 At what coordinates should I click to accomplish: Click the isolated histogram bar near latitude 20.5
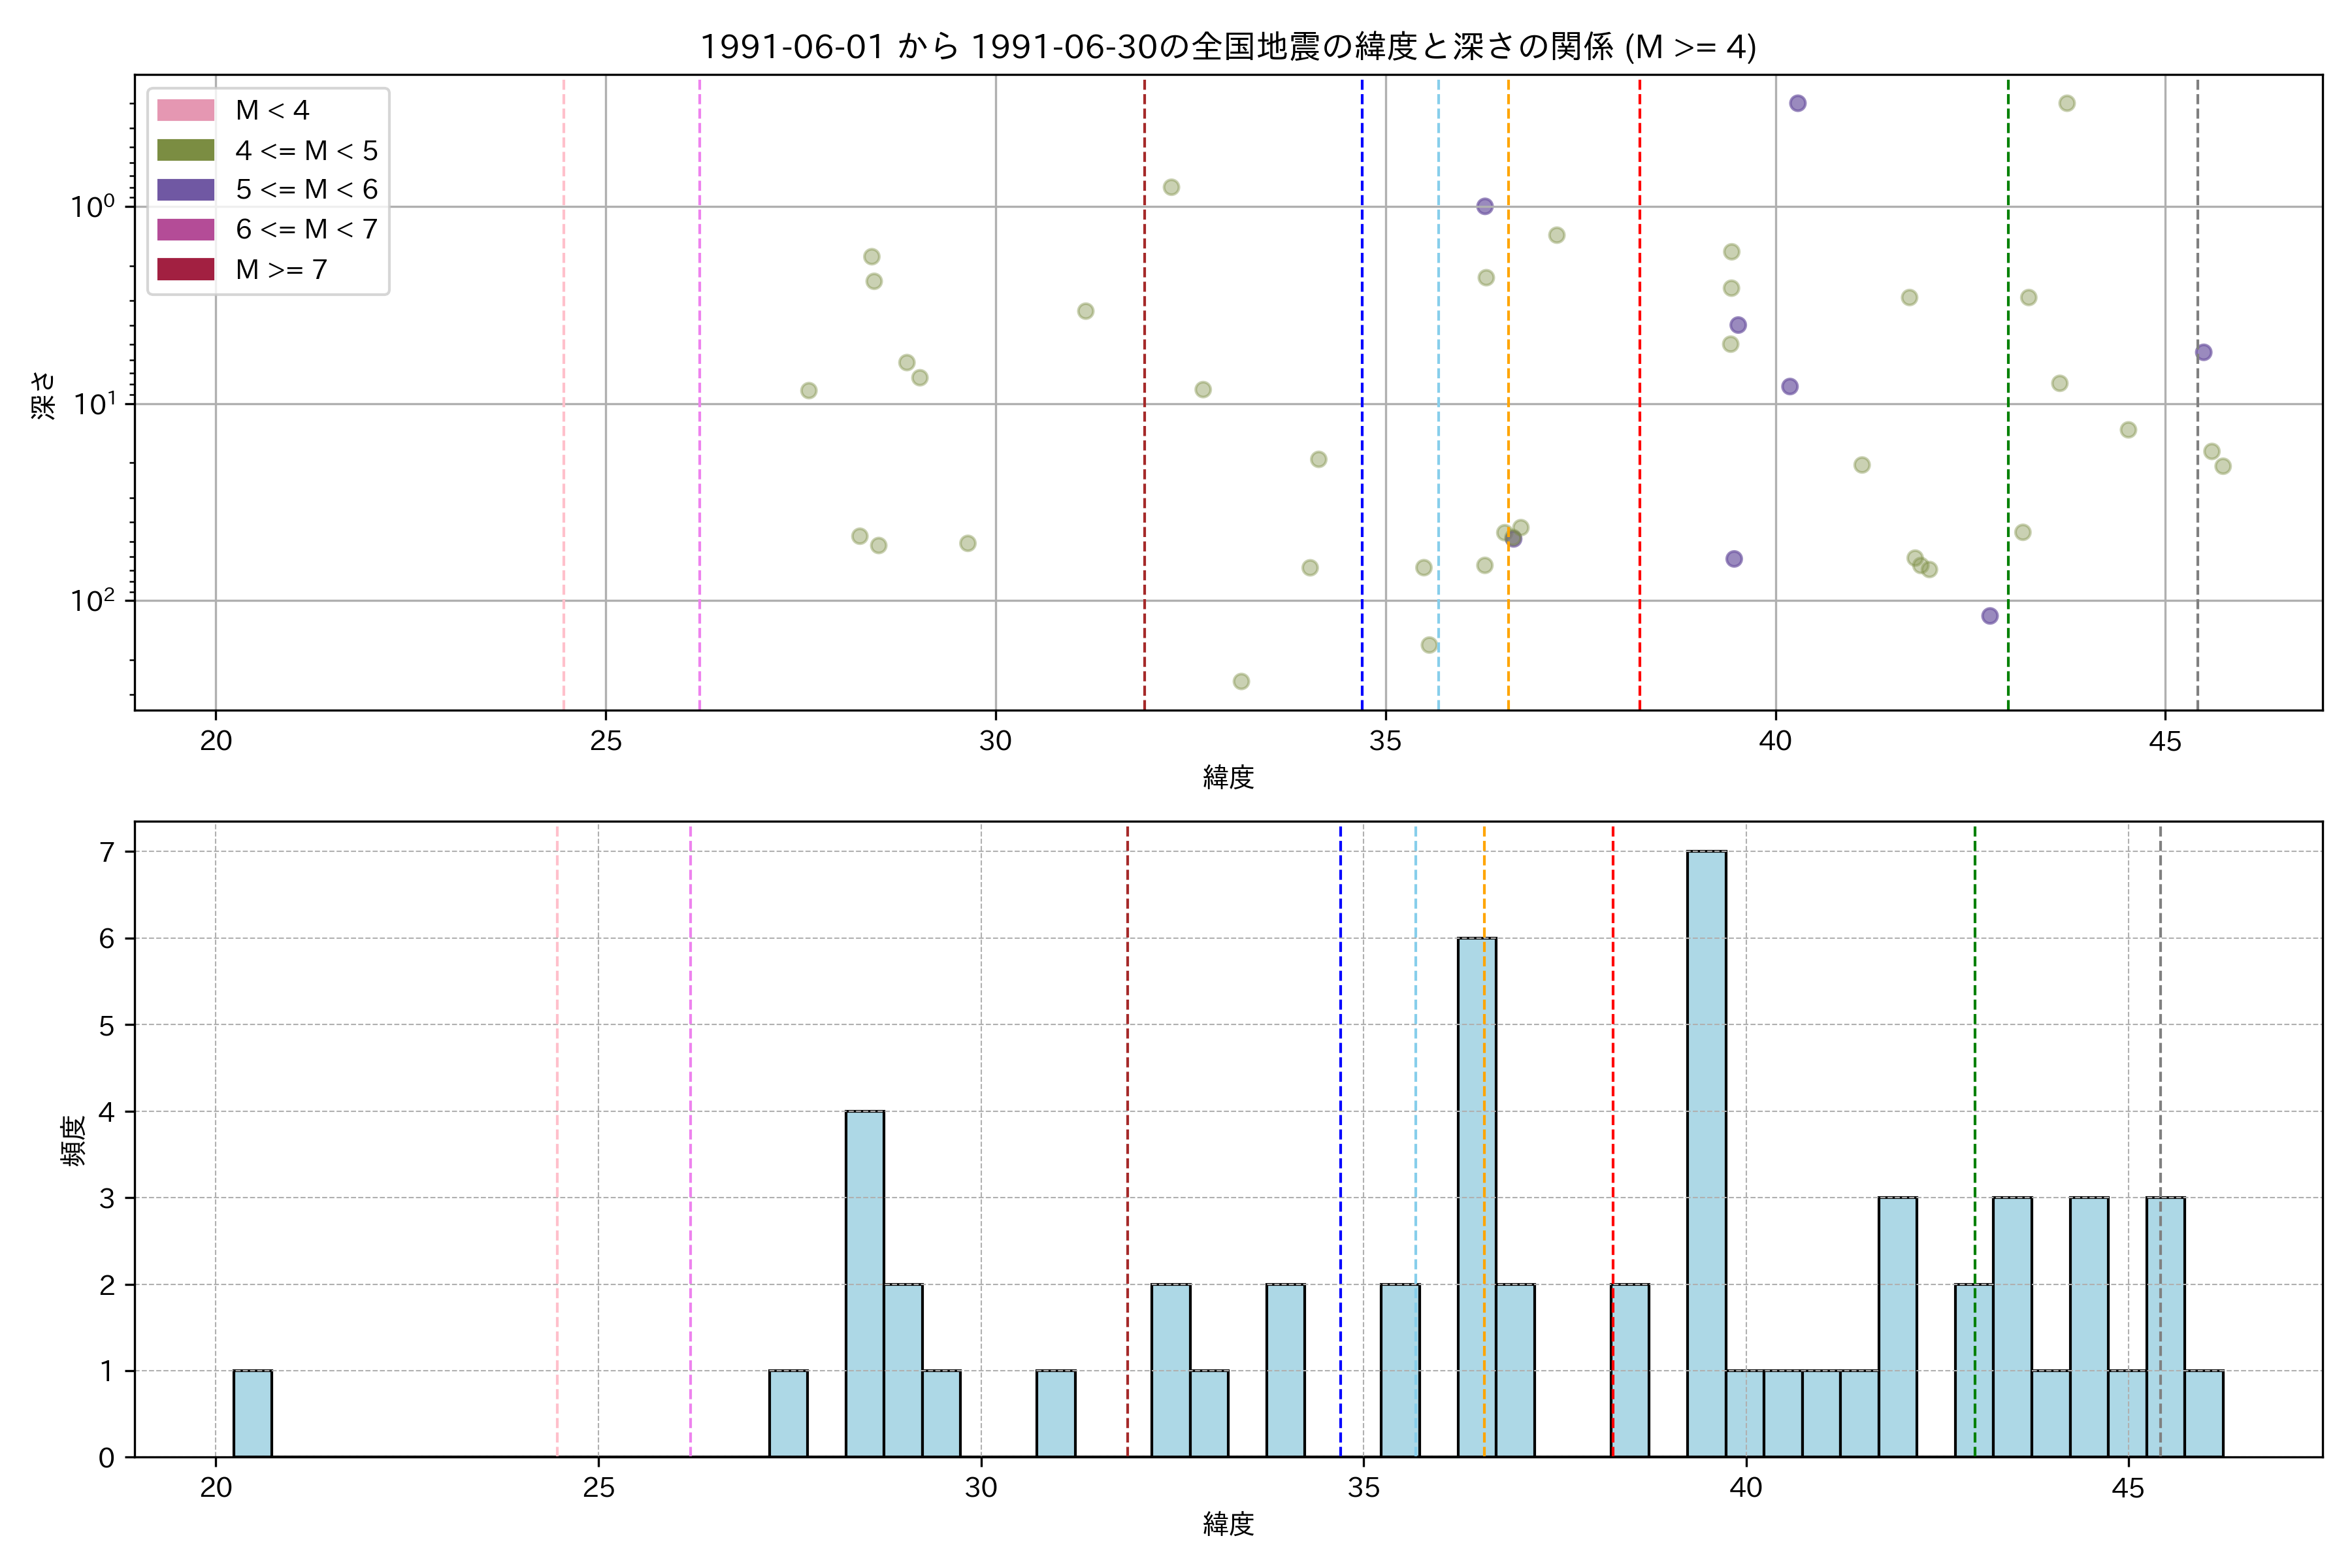(x=252, y=1413)
